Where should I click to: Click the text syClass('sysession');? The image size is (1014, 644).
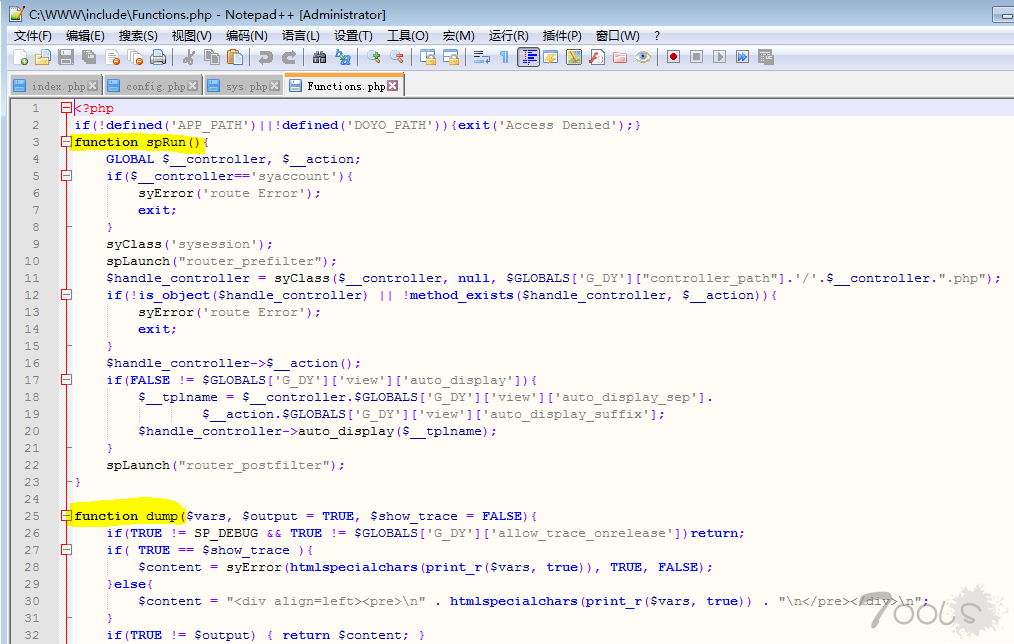[x=189, y=244]
